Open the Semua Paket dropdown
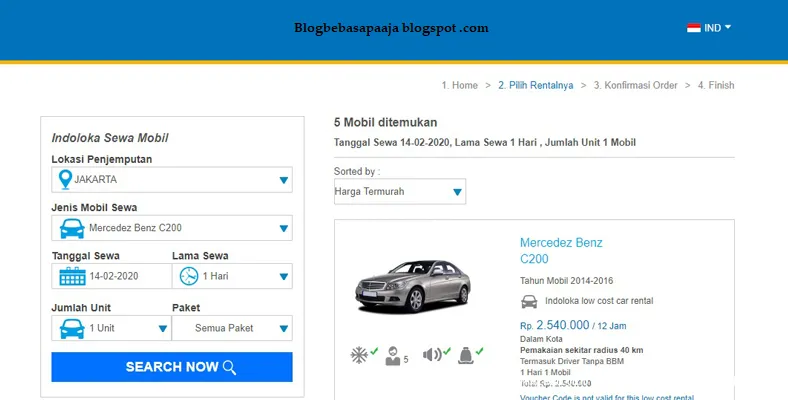 coord(232,328)
